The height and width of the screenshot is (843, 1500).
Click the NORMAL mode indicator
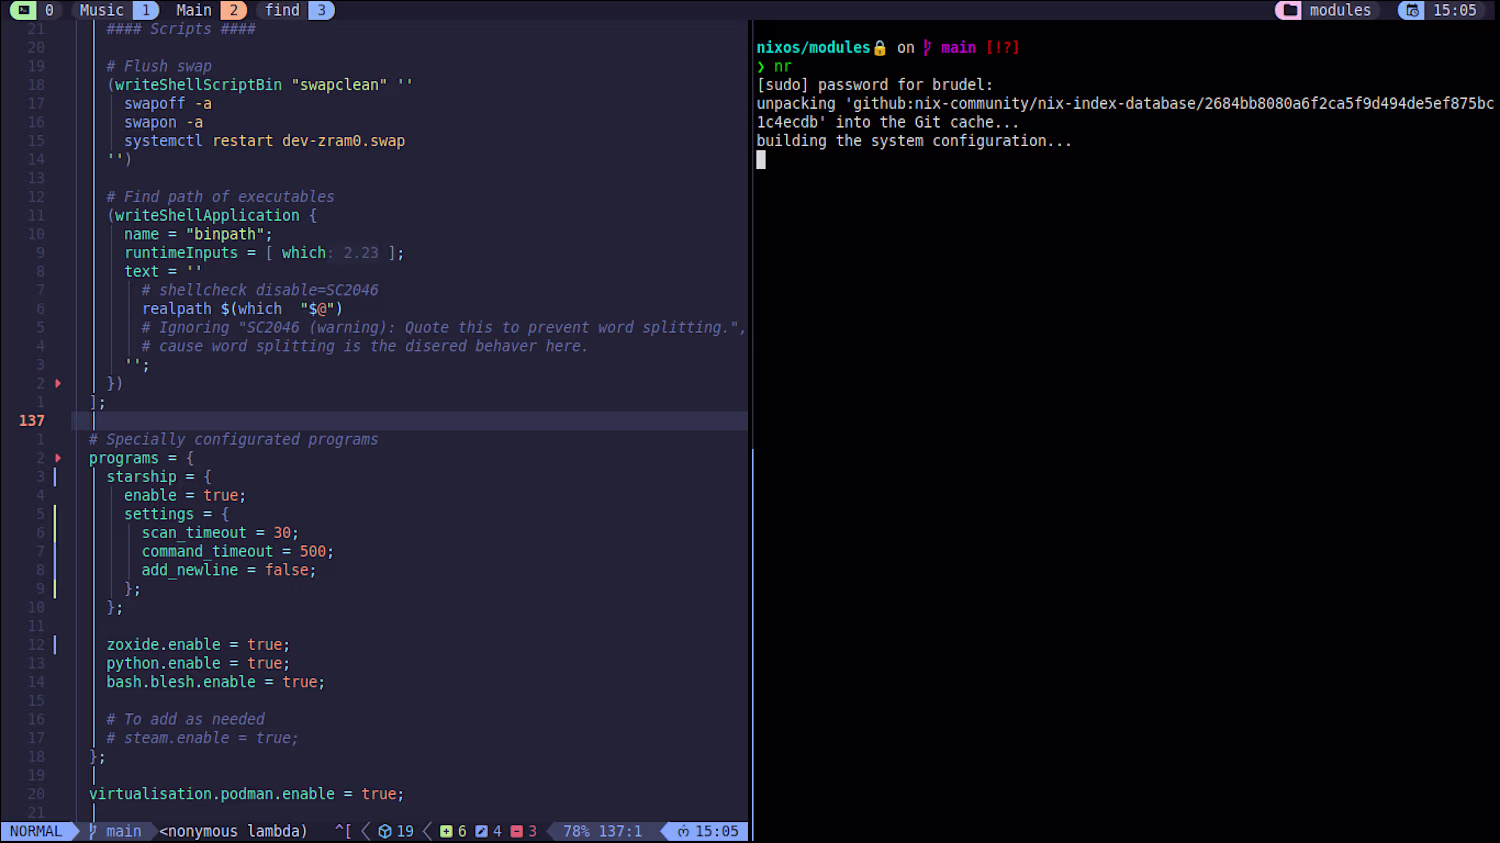(36, 831)
